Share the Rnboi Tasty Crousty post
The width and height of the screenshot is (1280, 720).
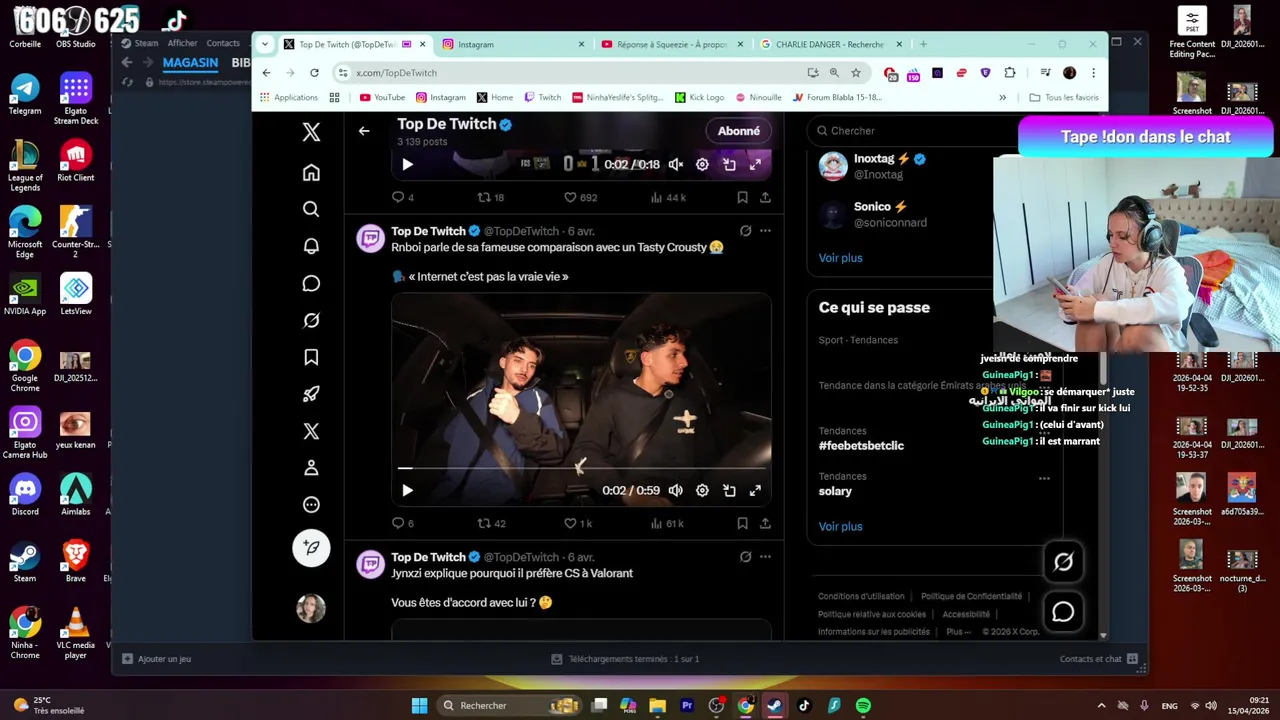765,523
